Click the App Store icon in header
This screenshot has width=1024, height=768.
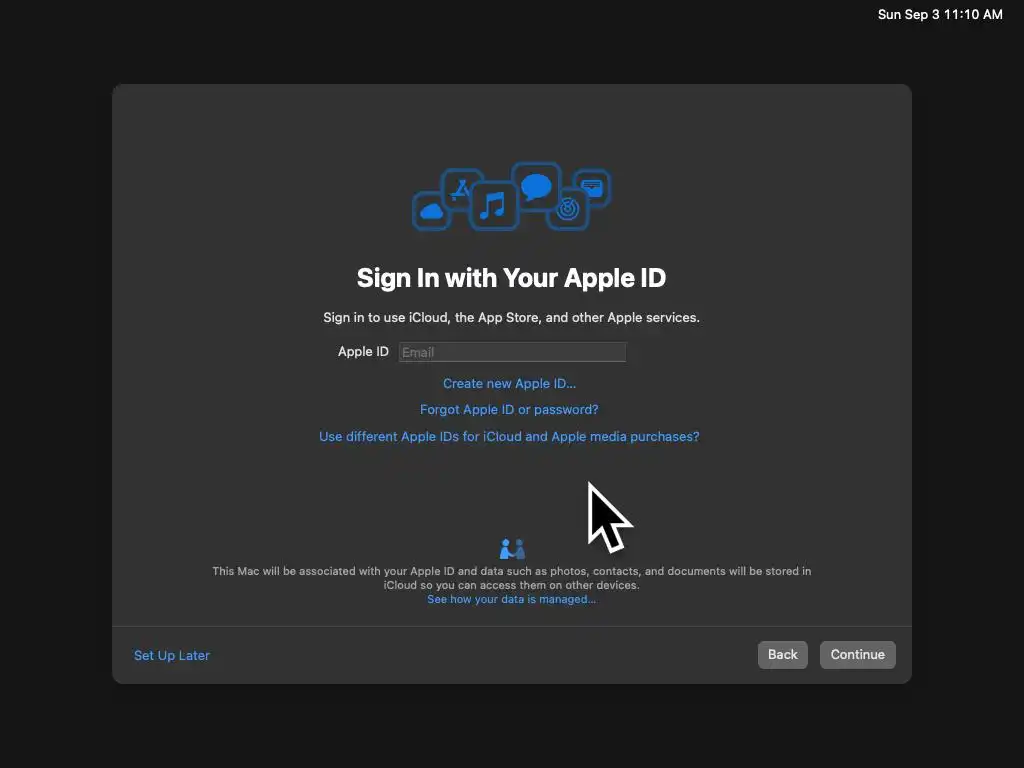click(x=461, y=189)
